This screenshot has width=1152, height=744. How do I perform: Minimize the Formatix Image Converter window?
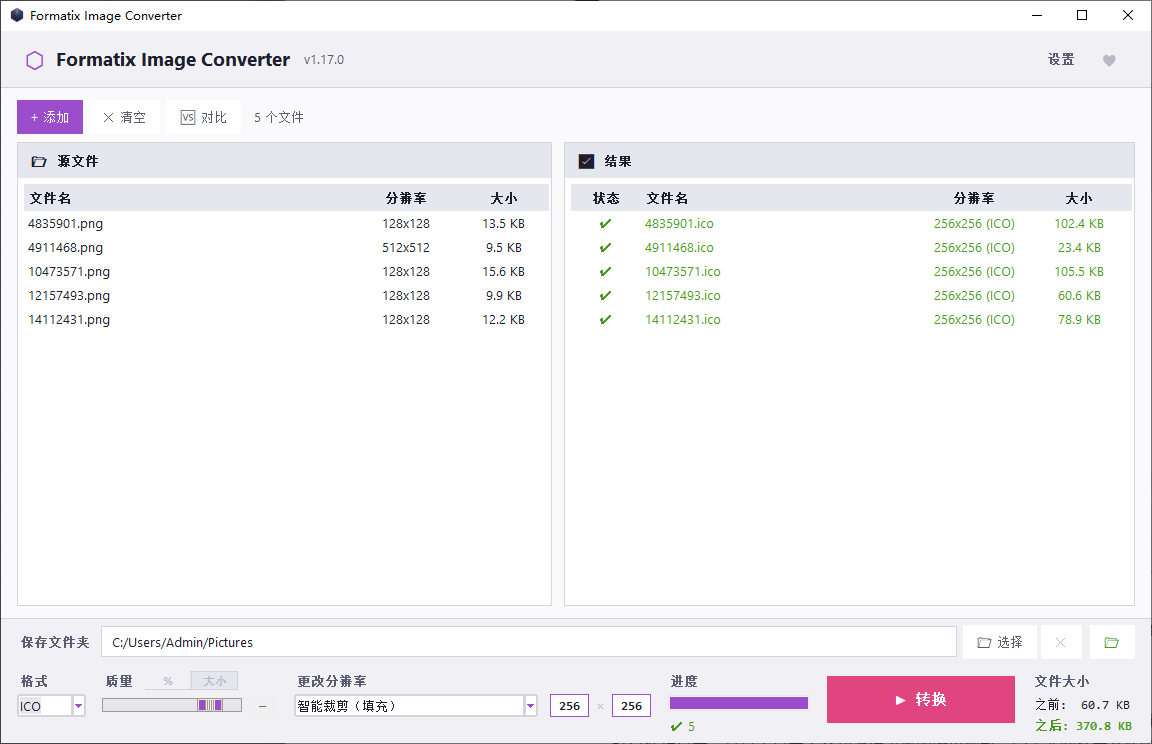click(1037, 15)
